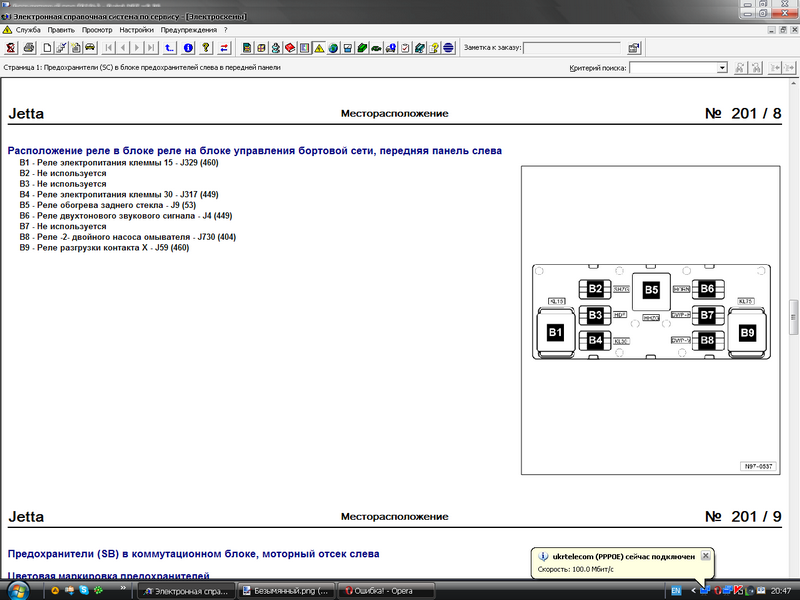Click the red and blue swap-arrows icon
Screen dimensions: 800x600
(224, 48)
